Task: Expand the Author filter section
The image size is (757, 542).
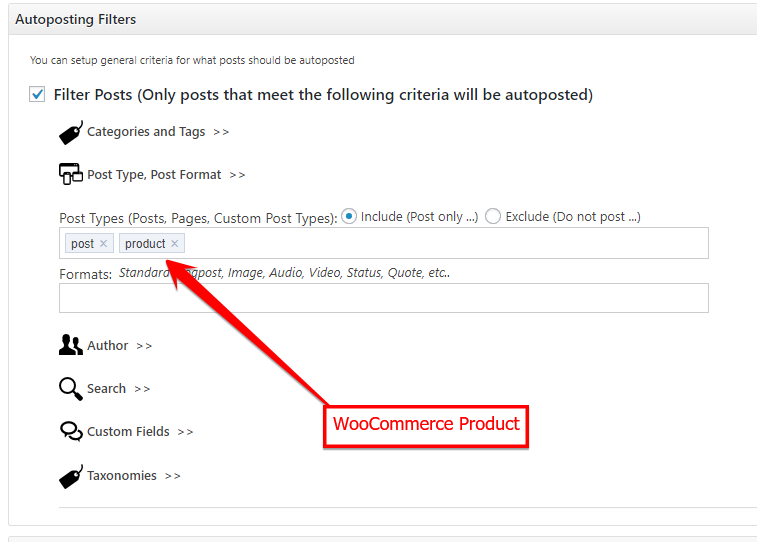Action: coord(119,346)
